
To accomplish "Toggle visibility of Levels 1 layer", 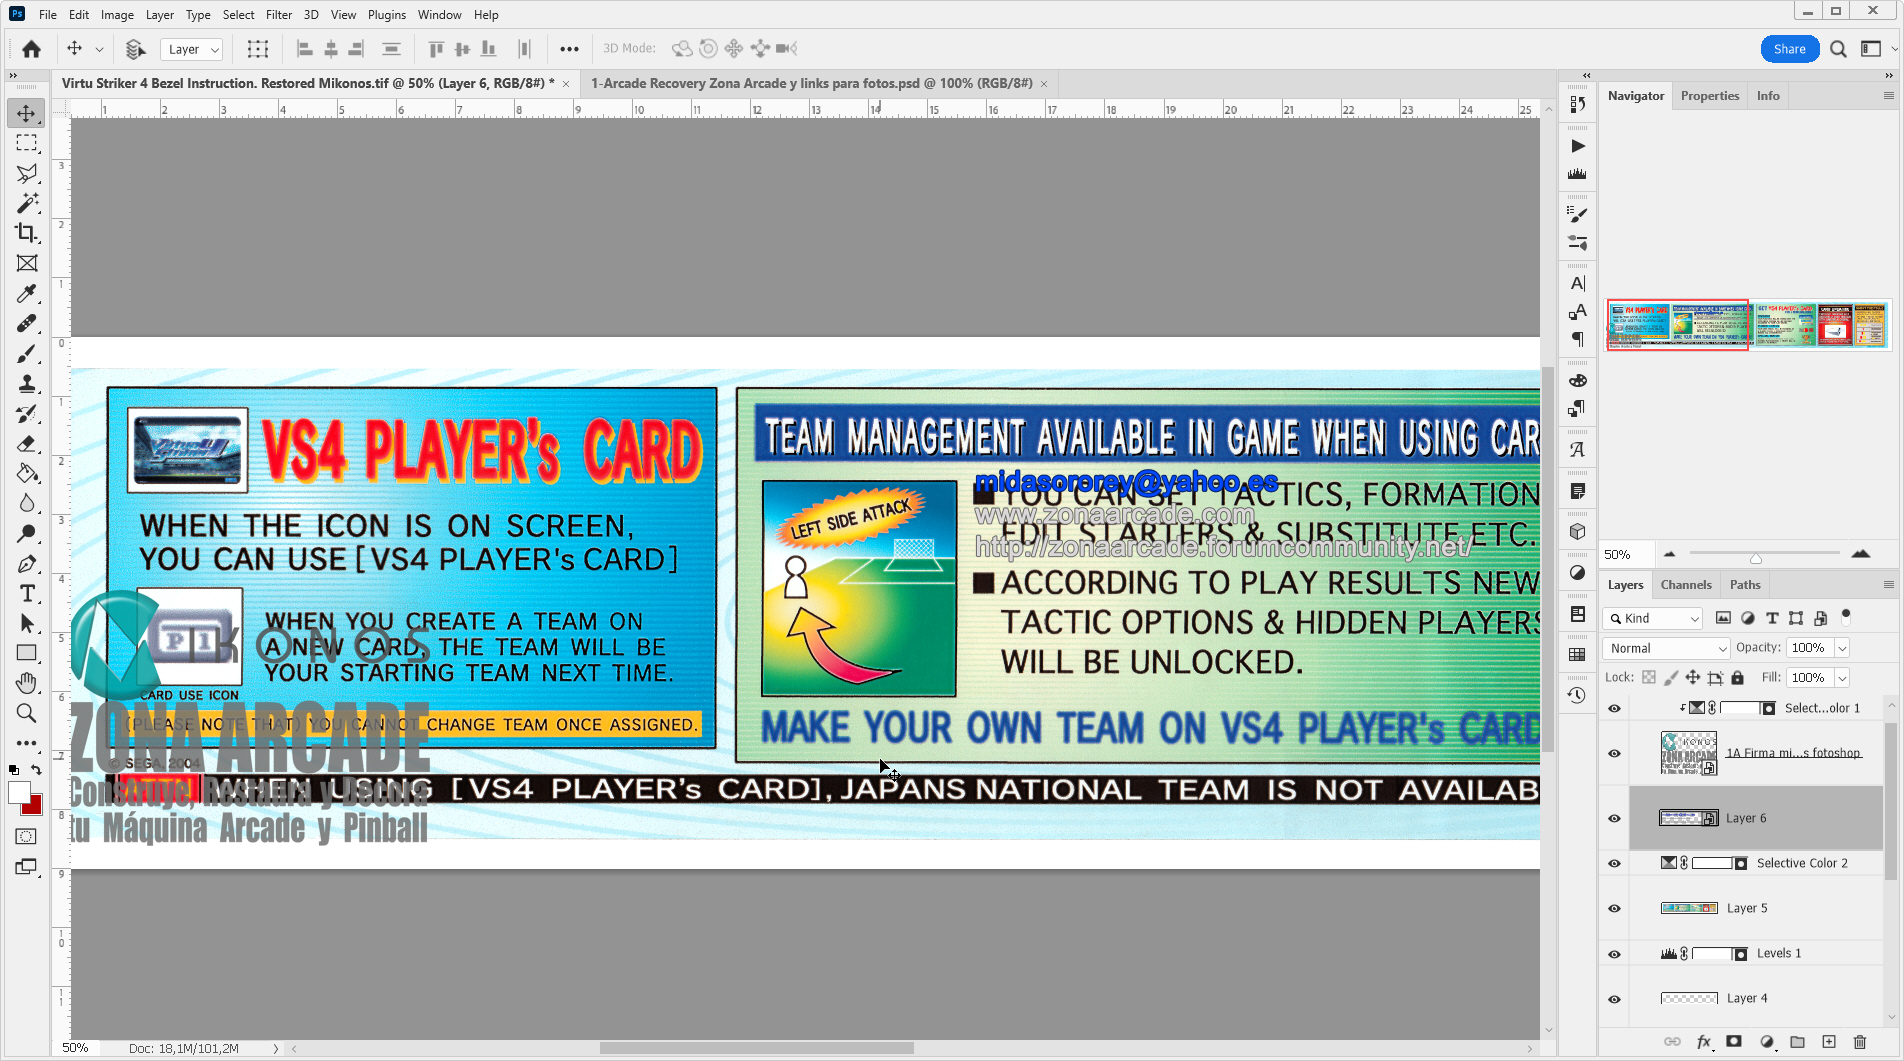I will pos(1614,954).
